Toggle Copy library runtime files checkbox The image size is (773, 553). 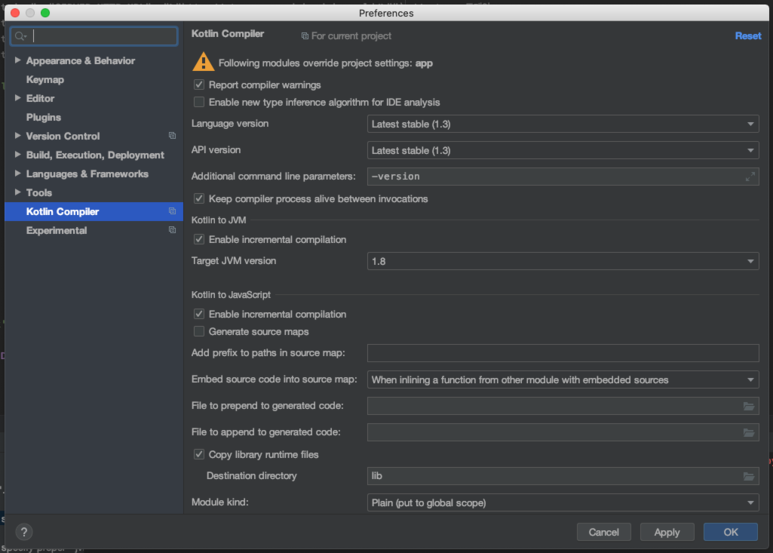click(x=199, y=454)
